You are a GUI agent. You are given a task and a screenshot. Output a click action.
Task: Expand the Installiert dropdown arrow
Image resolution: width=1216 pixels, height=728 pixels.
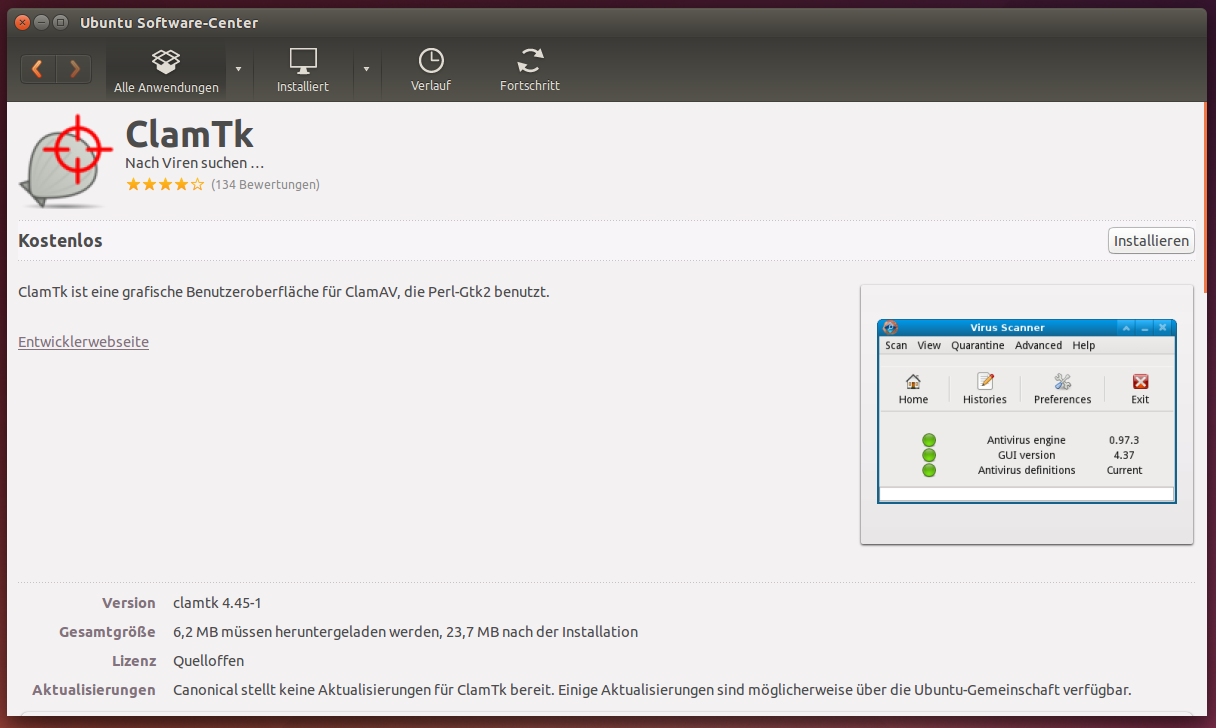tap(366, 69)
